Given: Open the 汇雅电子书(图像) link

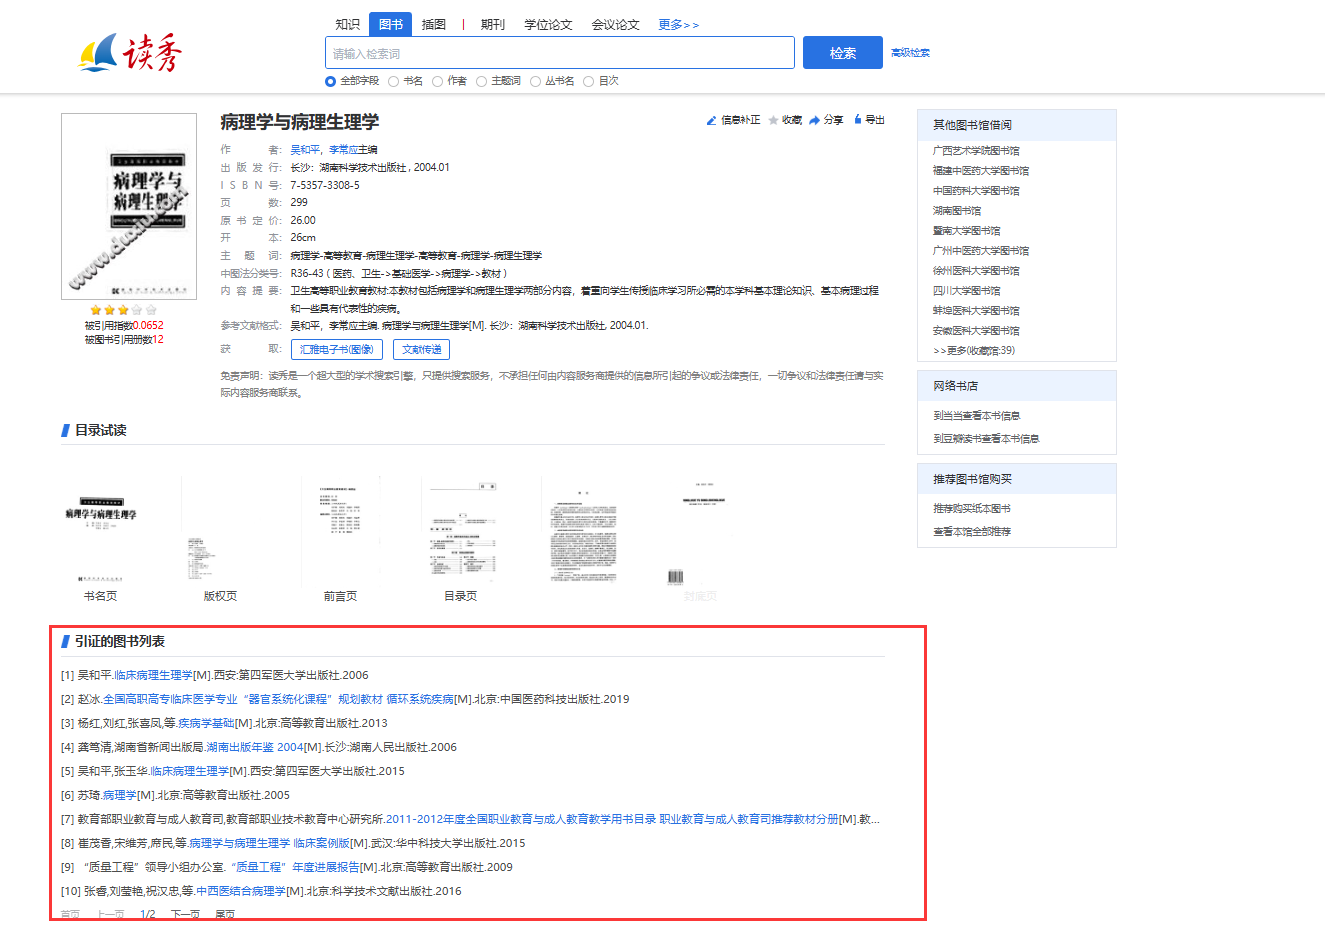Looking at the screenshot, I should click(x=336, y=349).
